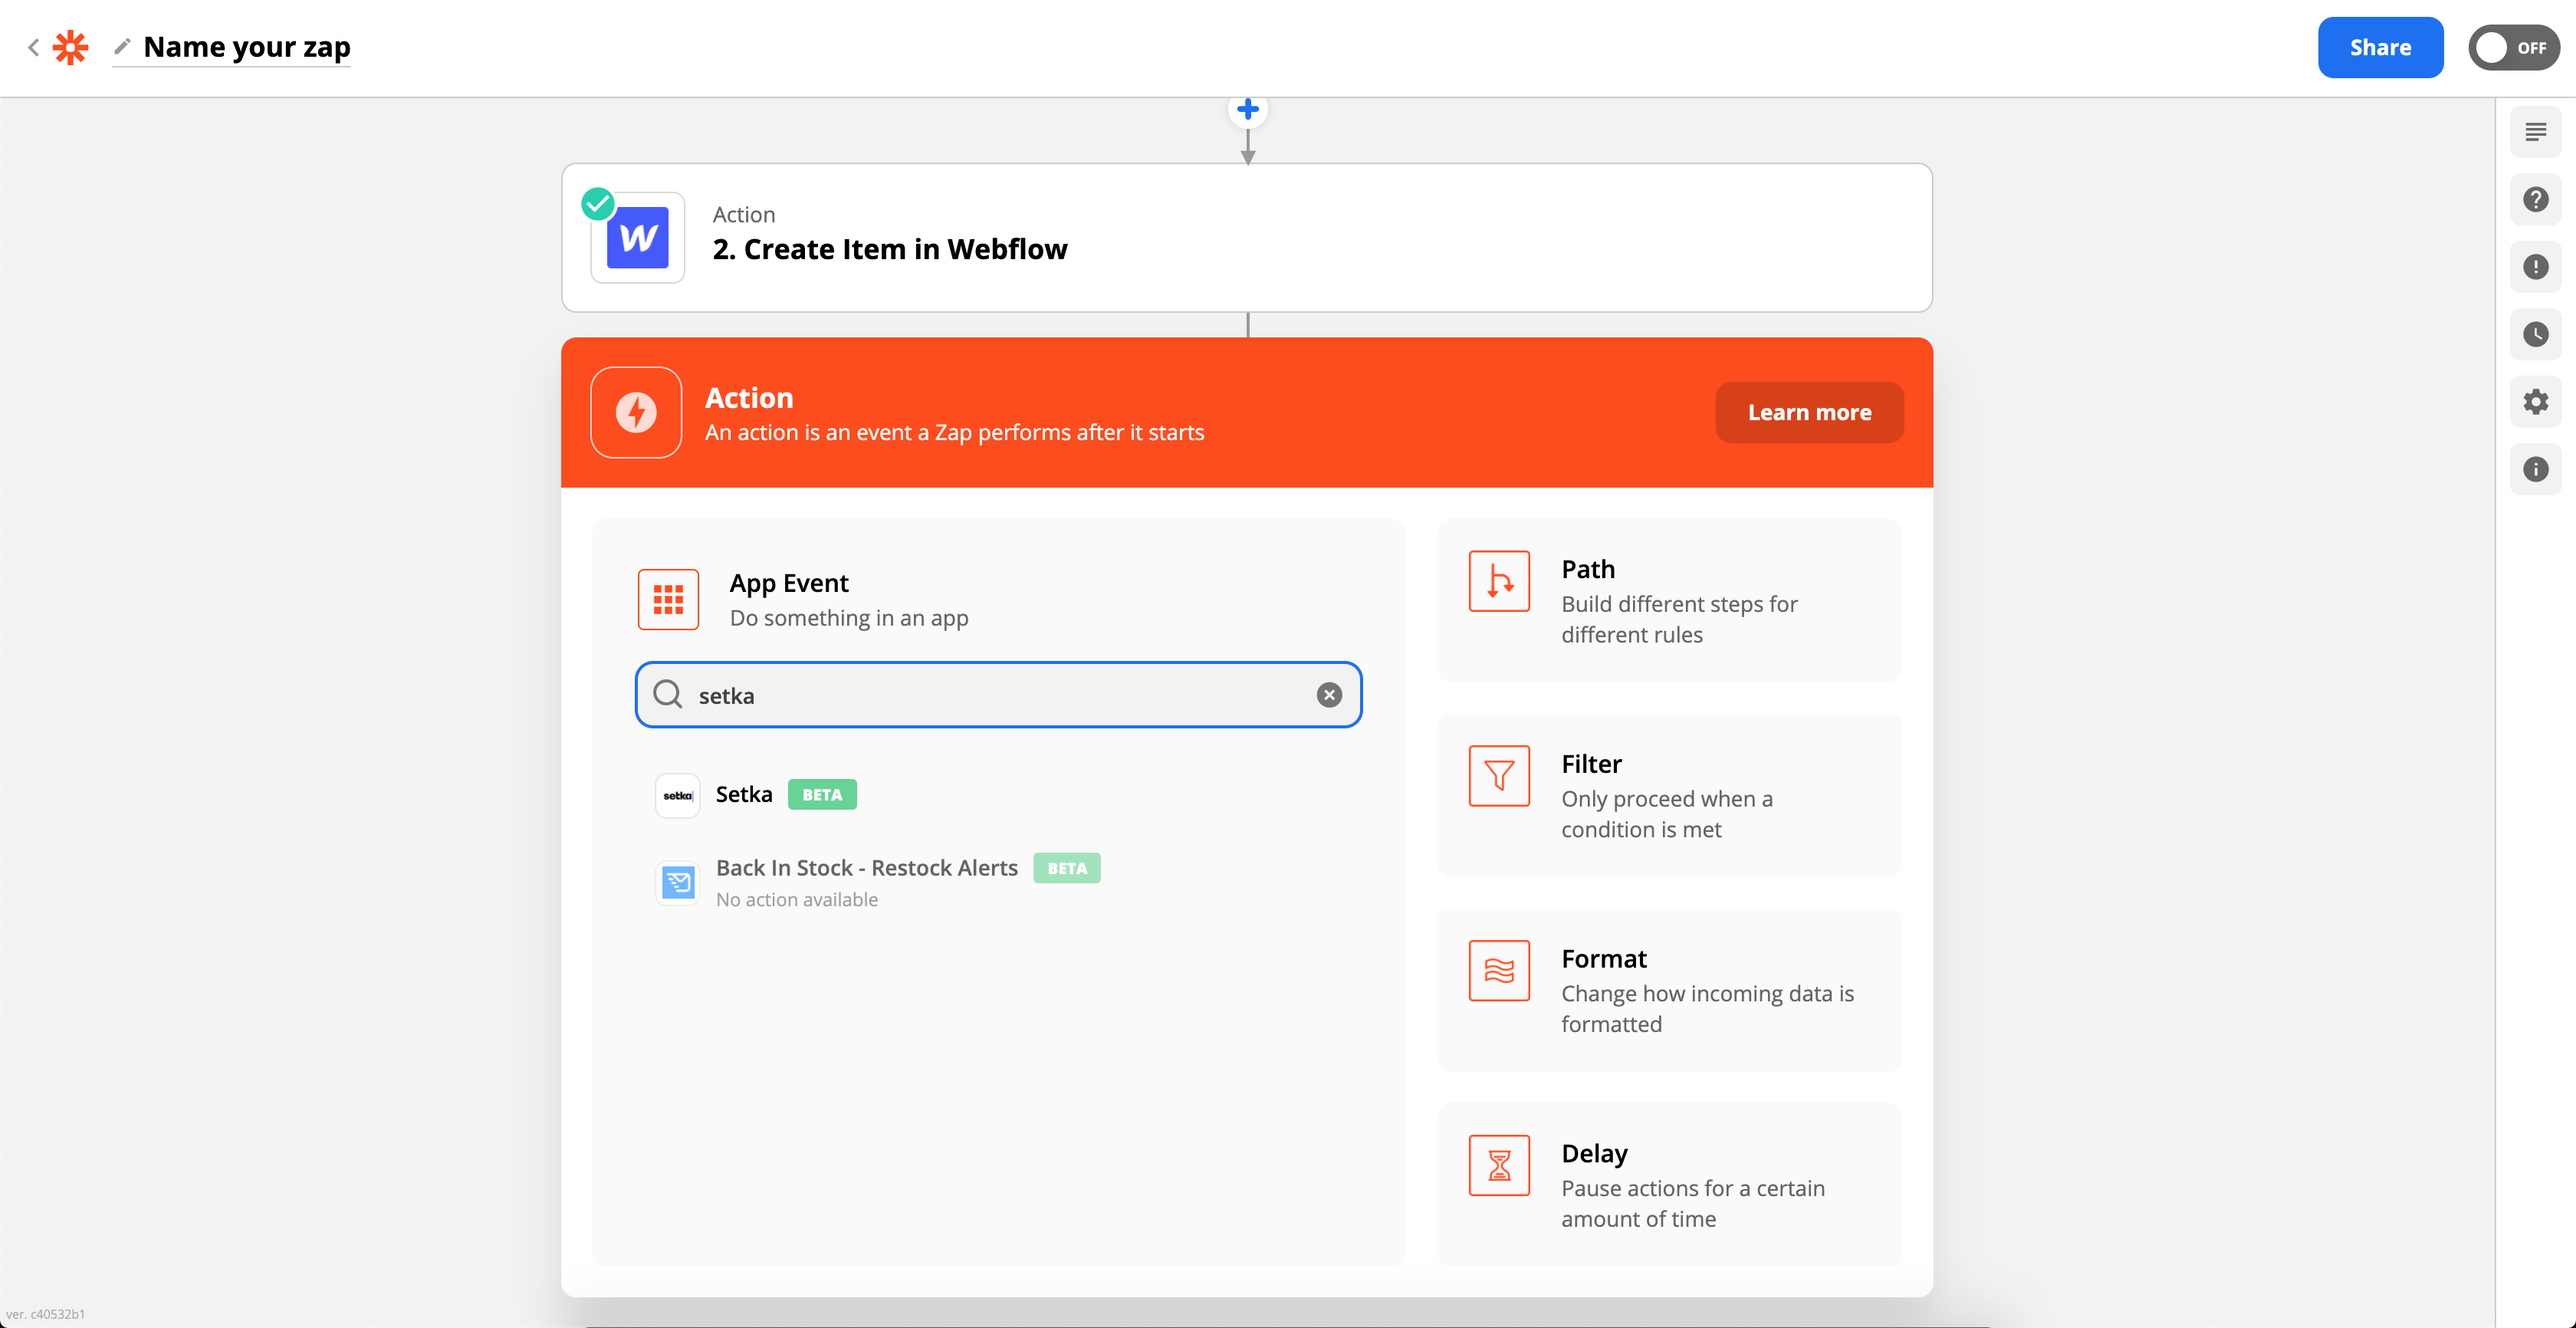Click Learn more in the Action banner
The height and width of the screenshot is (1328, 2576).
(1809, 412)
